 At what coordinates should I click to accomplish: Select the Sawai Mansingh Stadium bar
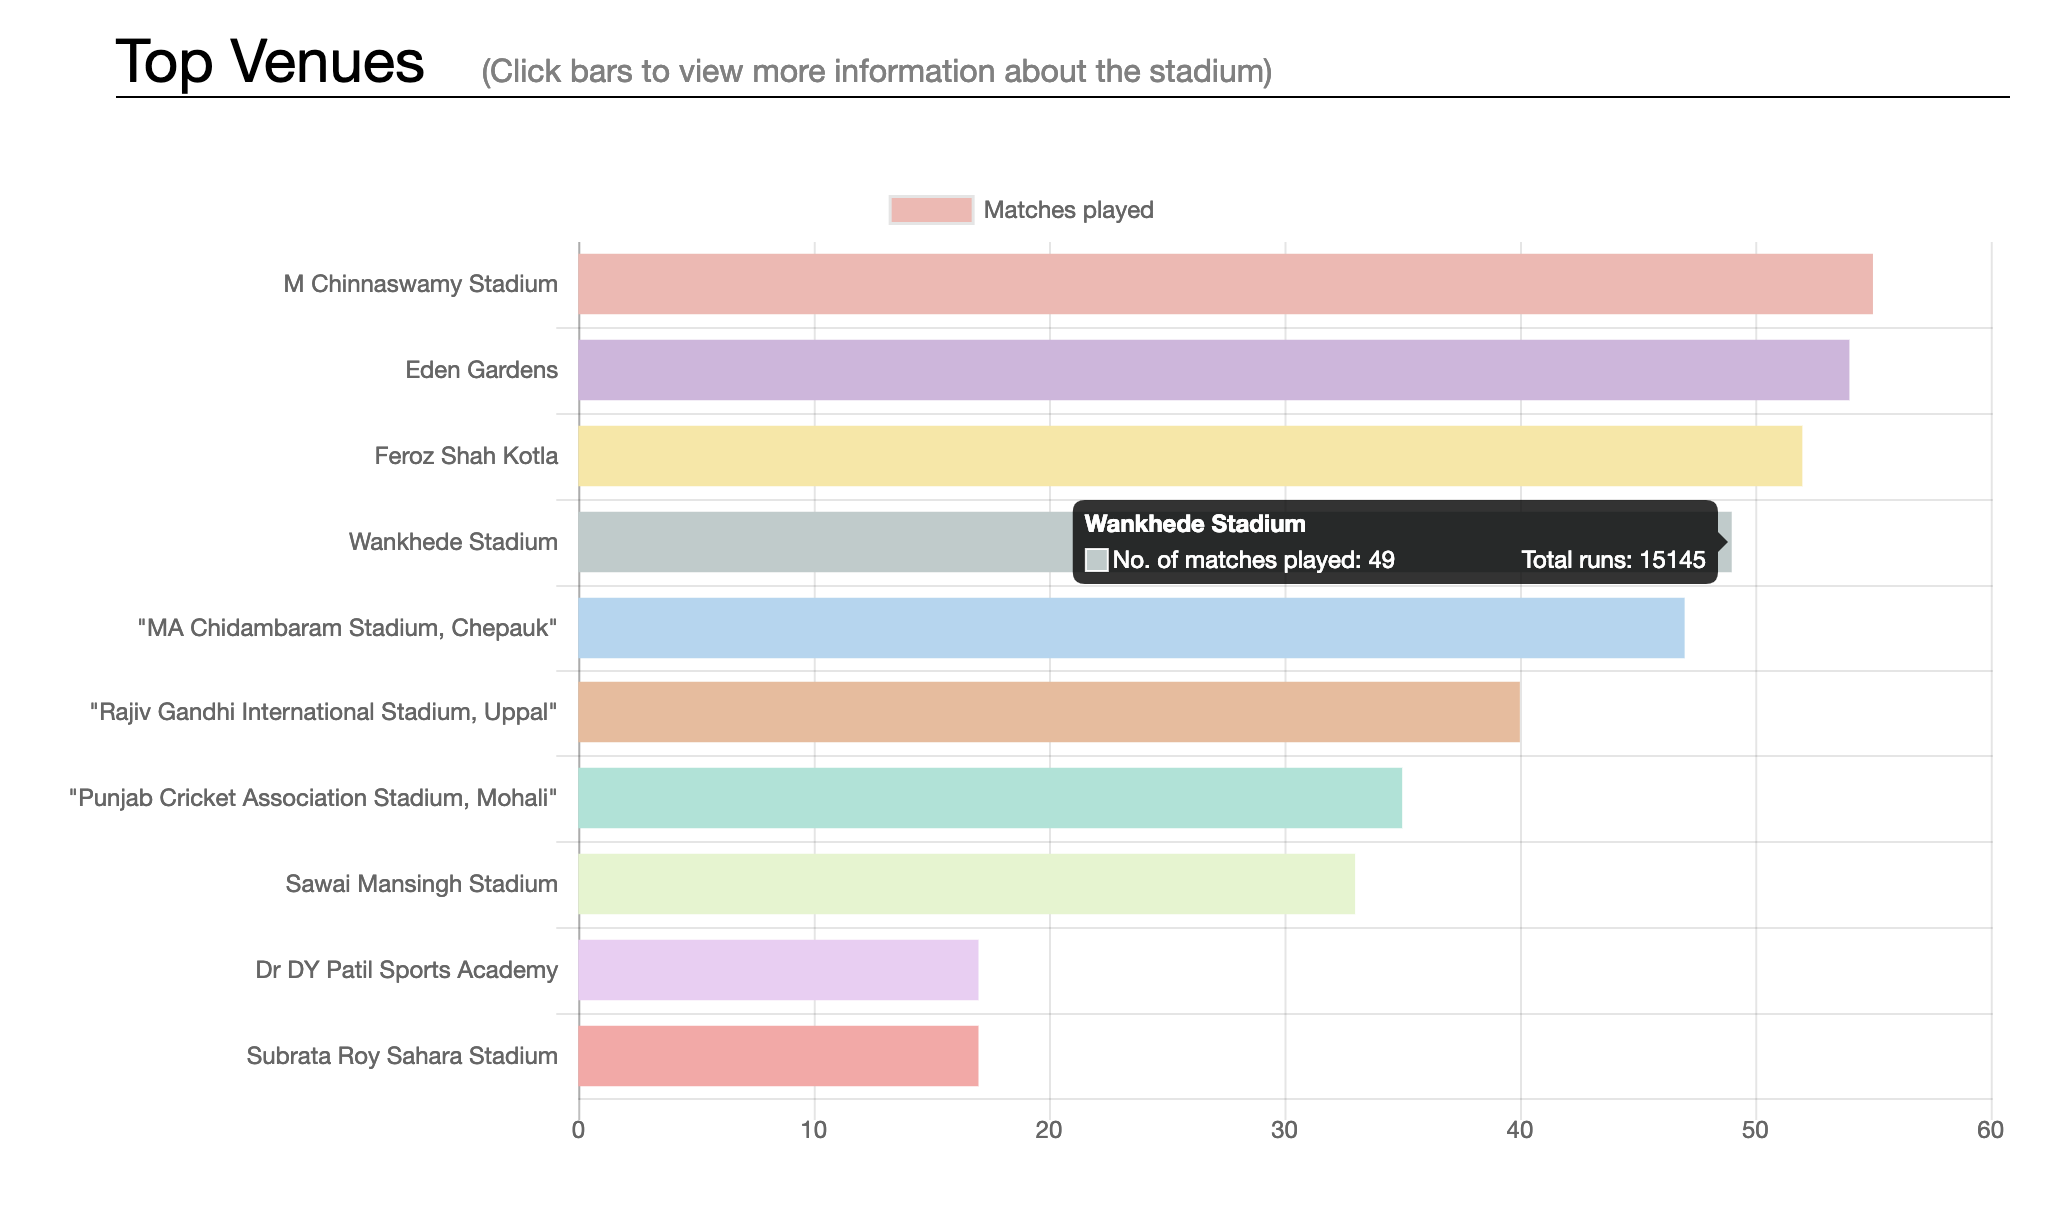(966, 884)
